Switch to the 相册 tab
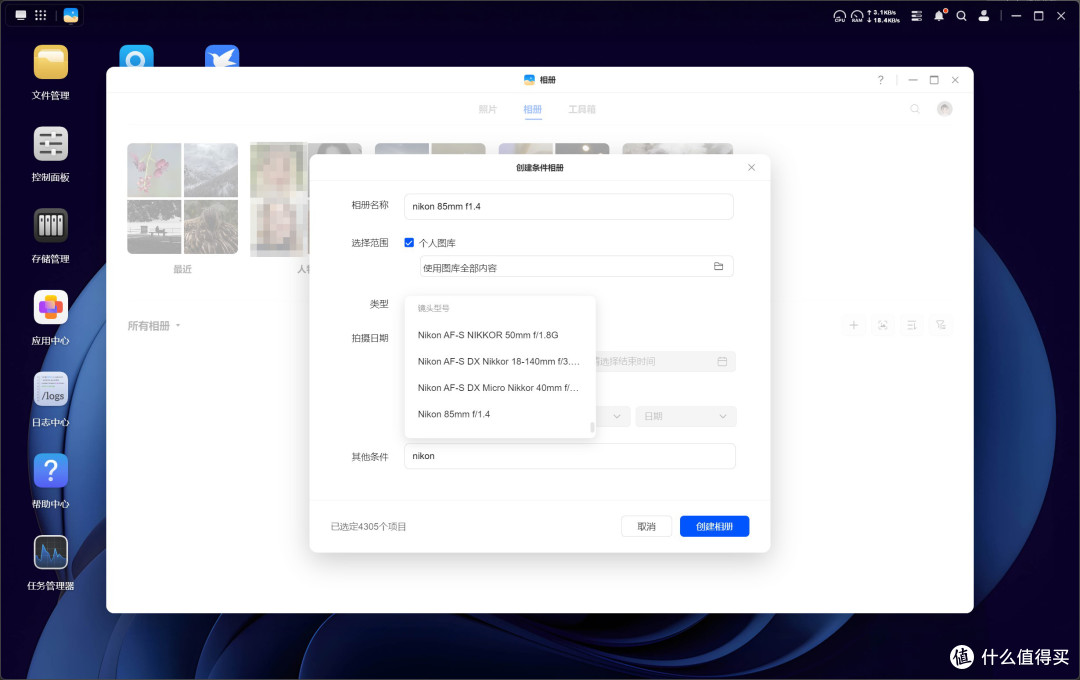The image size is (1080, 680). pyautogui.click(x=532, y=109)
